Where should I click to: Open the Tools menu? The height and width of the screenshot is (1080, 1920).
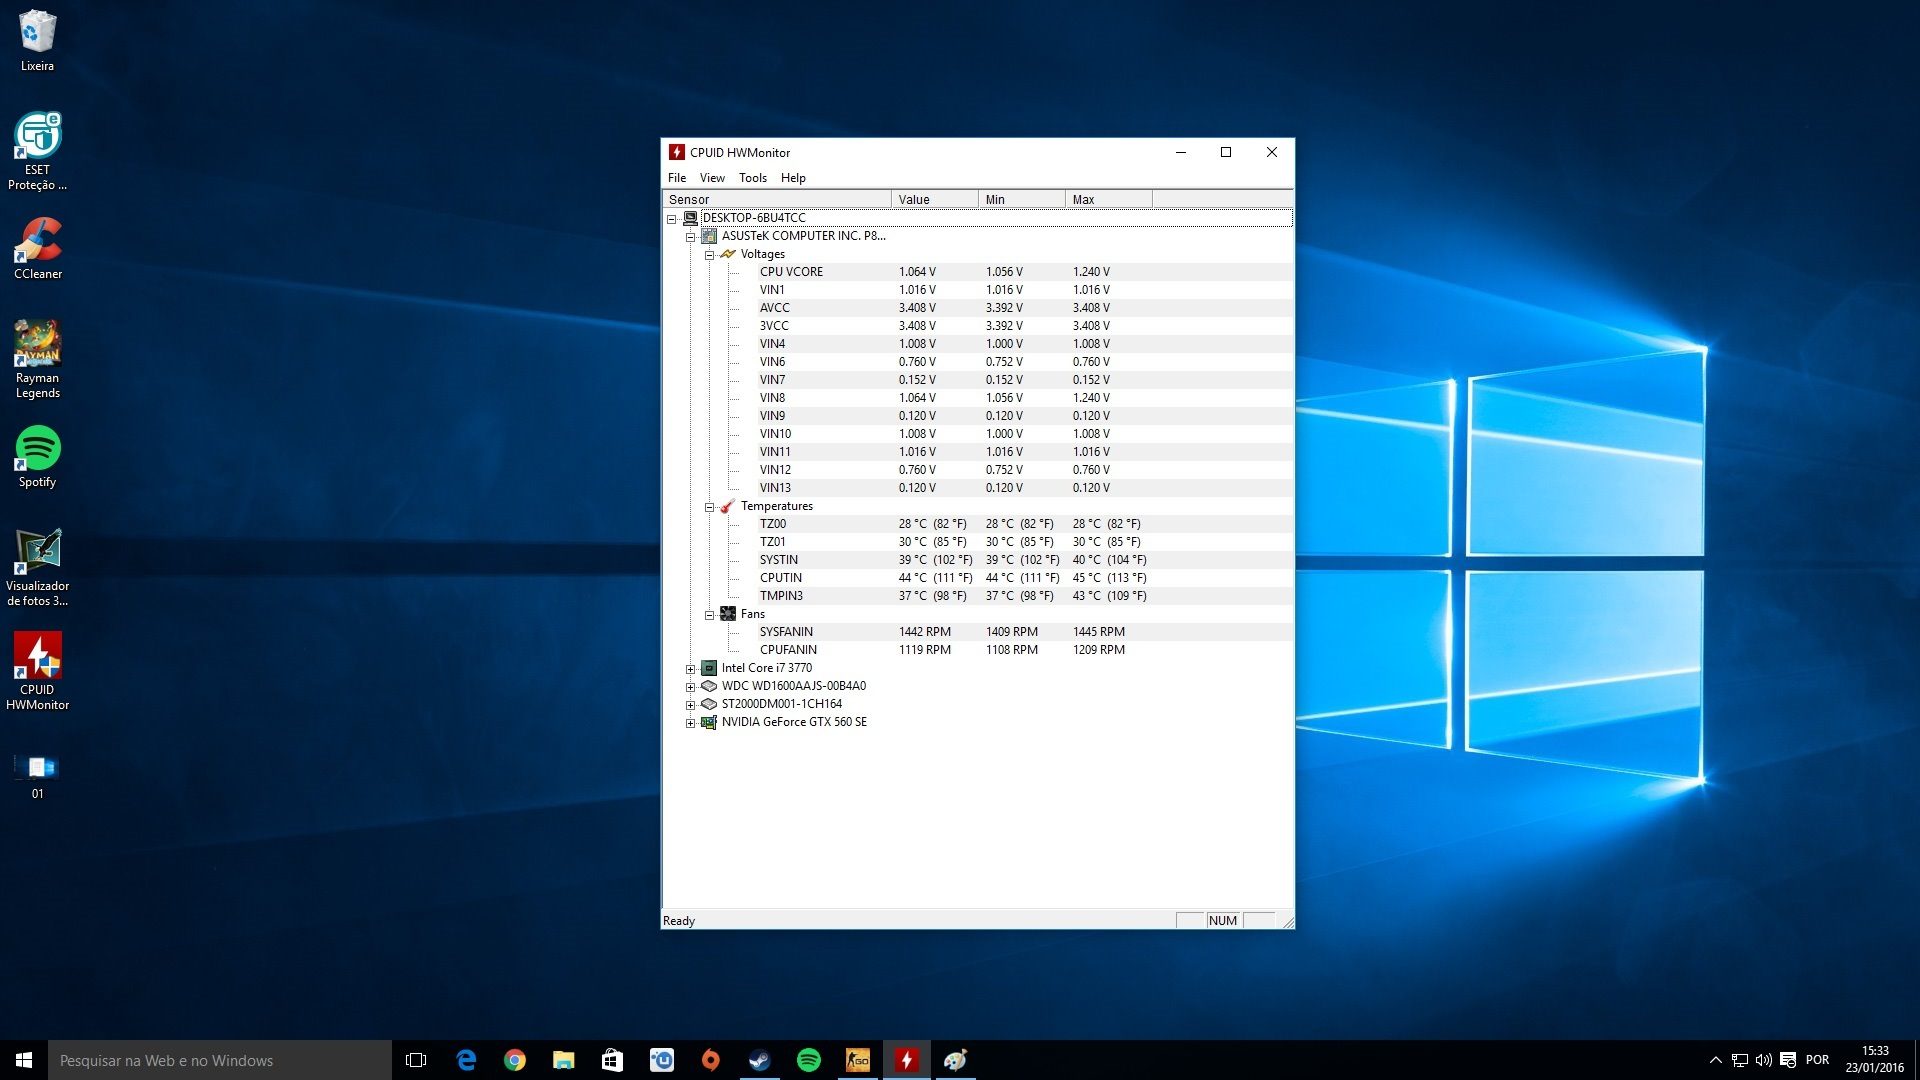pyautogui.click(x=753, y=178)
